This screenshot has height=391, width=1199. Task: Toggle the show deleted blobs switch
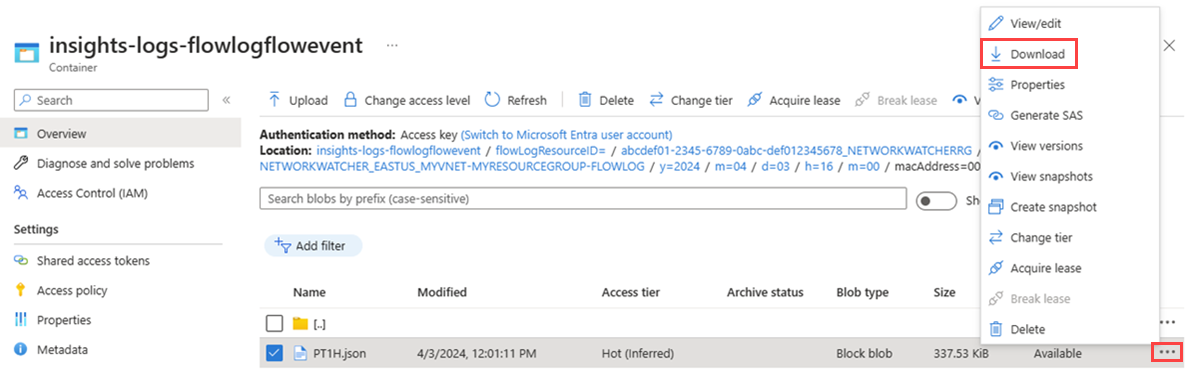point(936,200)
